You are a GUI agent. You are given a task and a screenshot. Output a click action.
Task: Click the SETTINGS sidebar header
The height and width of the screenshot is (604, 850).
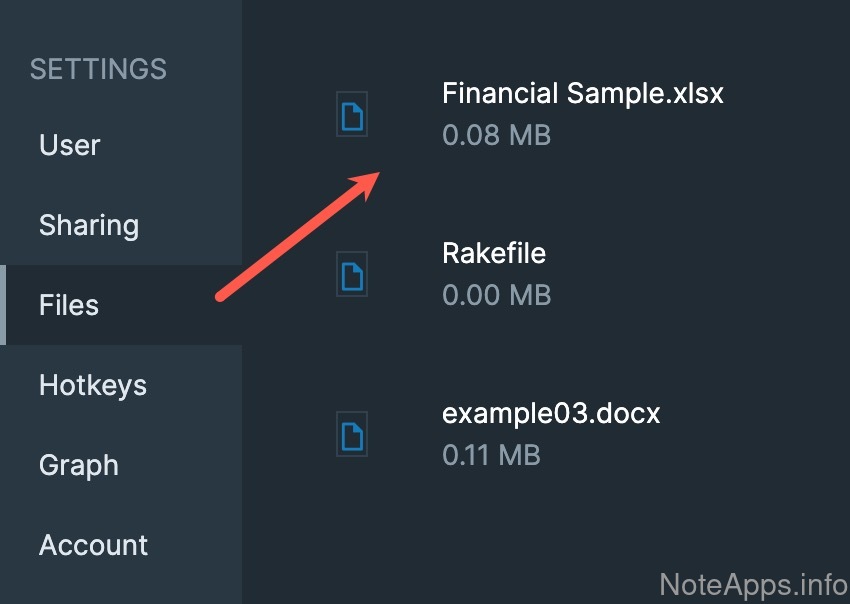point(98,69)
